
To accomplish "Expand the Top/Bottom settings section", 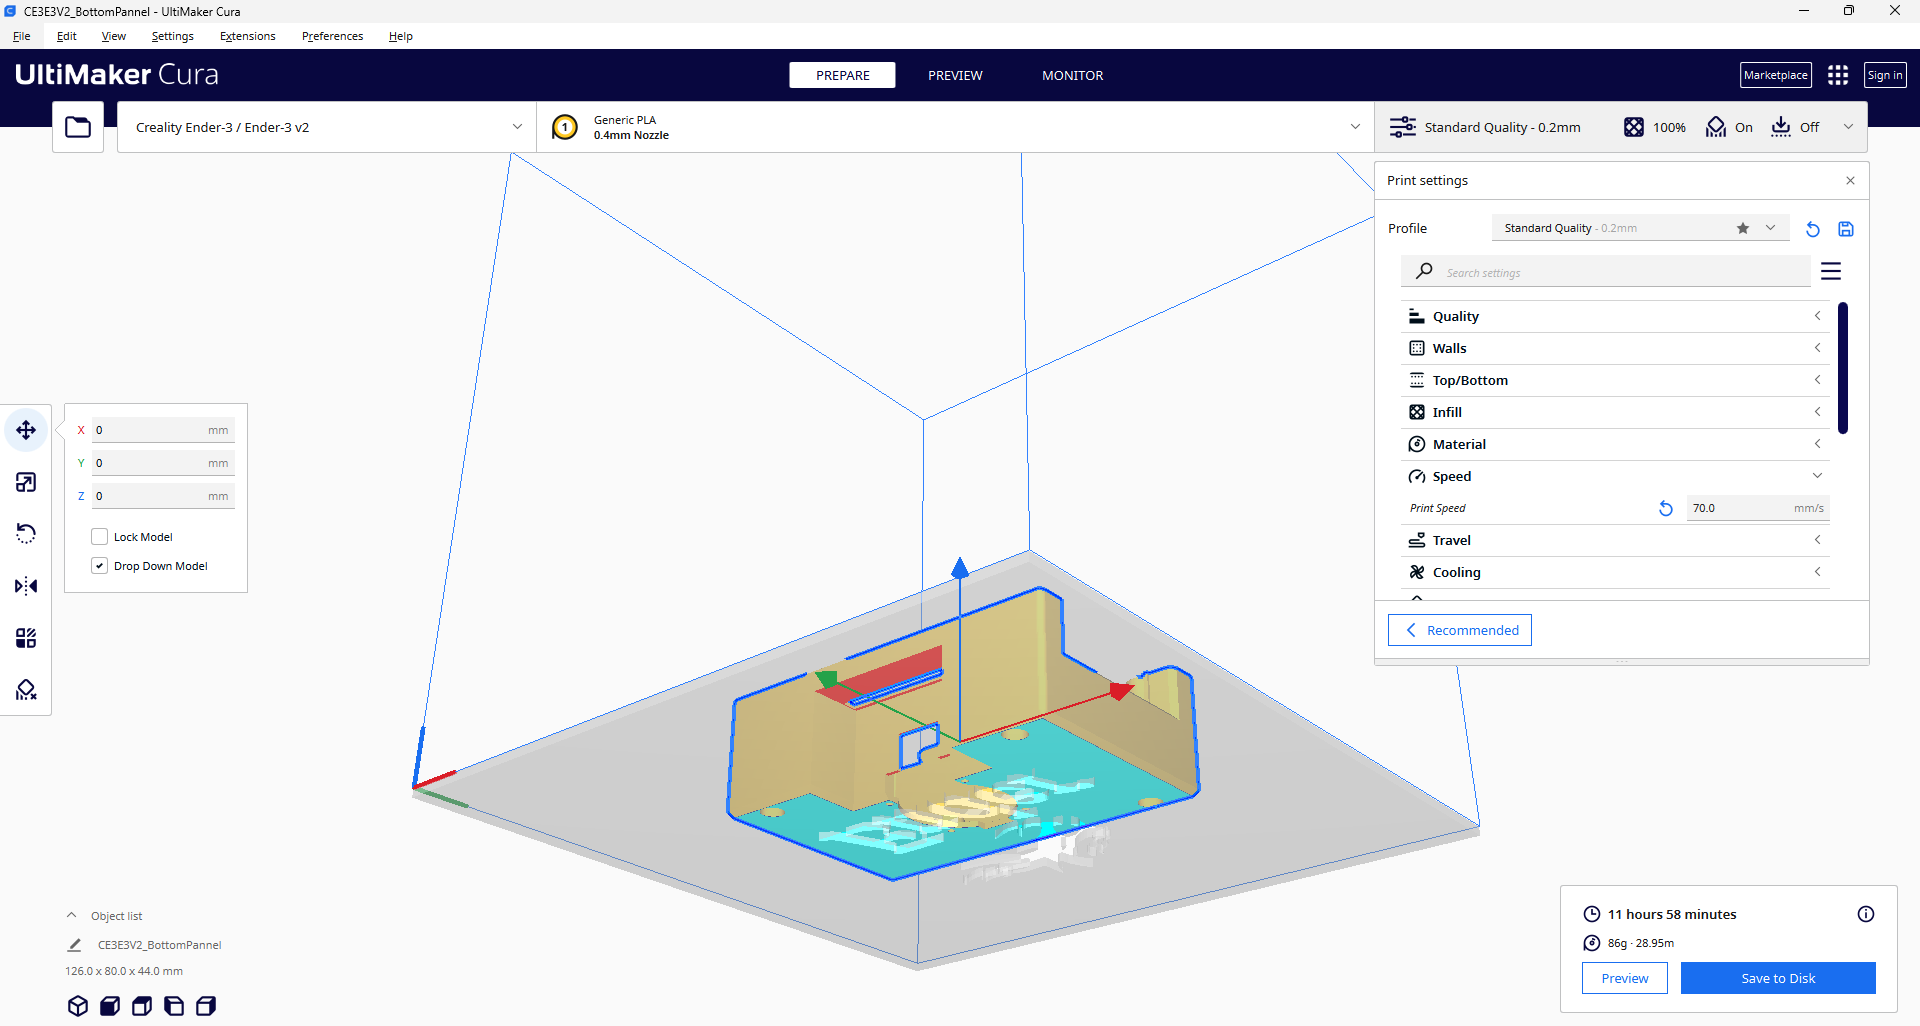I will click(1615, 380).
